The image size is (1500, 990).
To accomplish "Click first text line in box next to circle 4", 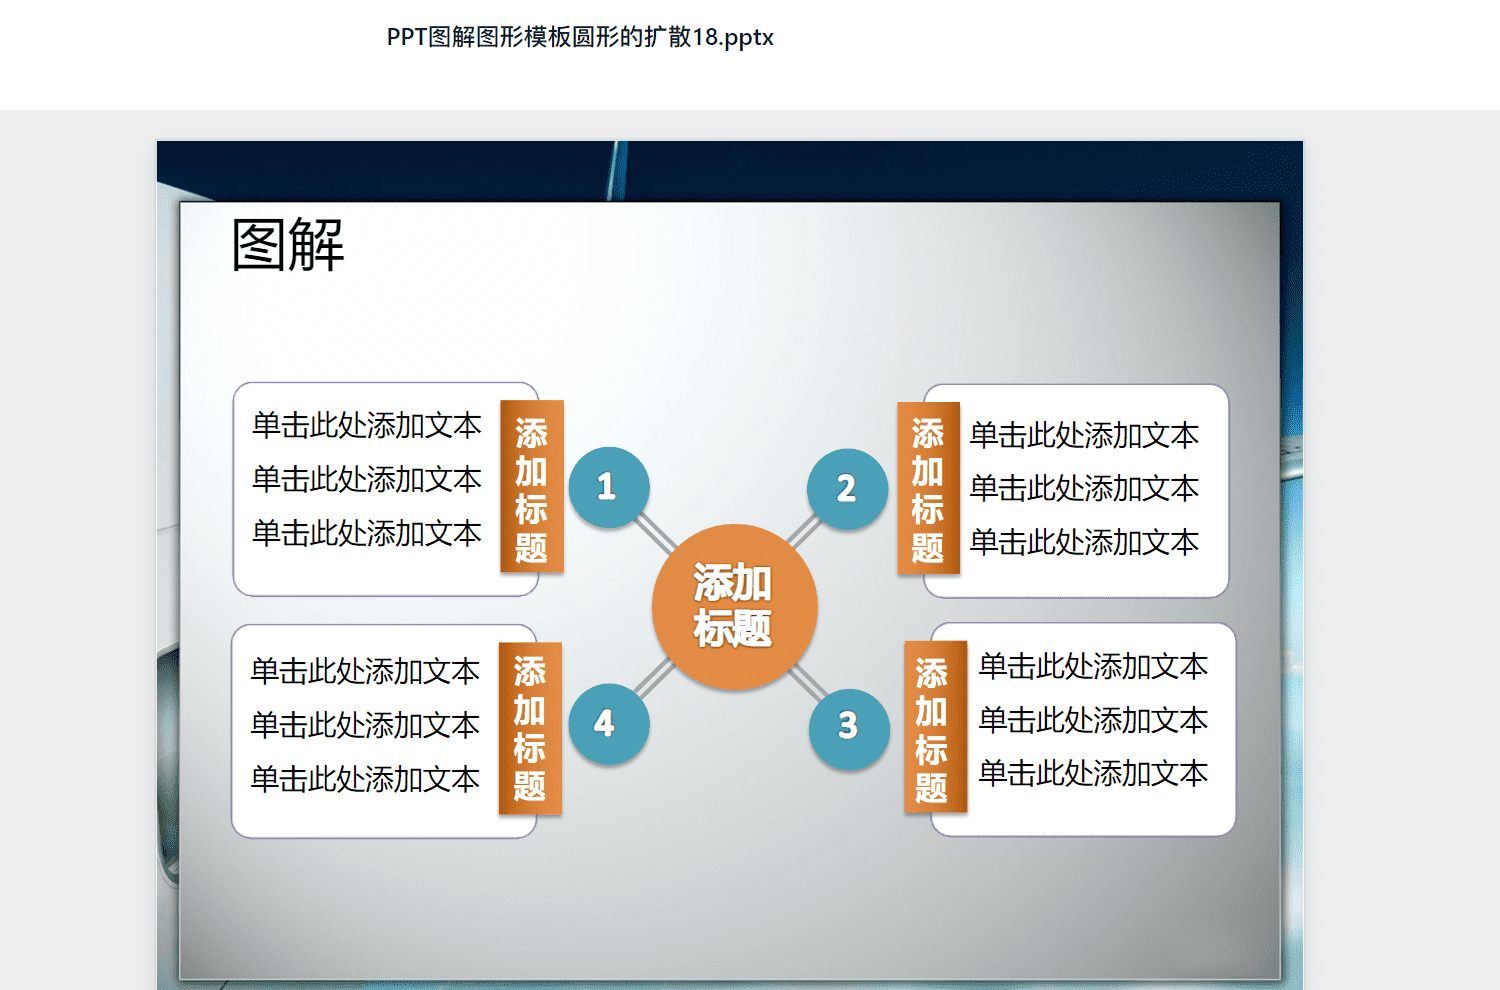I will [365, 671].
